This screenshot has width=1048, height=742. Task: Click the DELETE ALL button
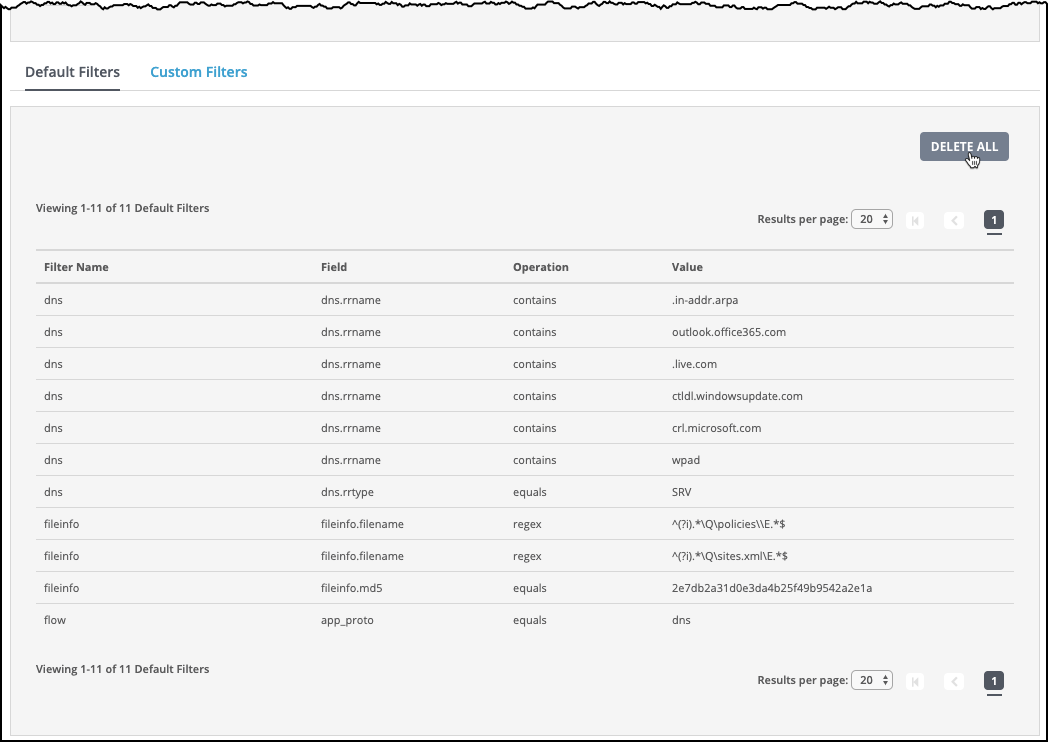pyautogui.click(x=964, y=146)
